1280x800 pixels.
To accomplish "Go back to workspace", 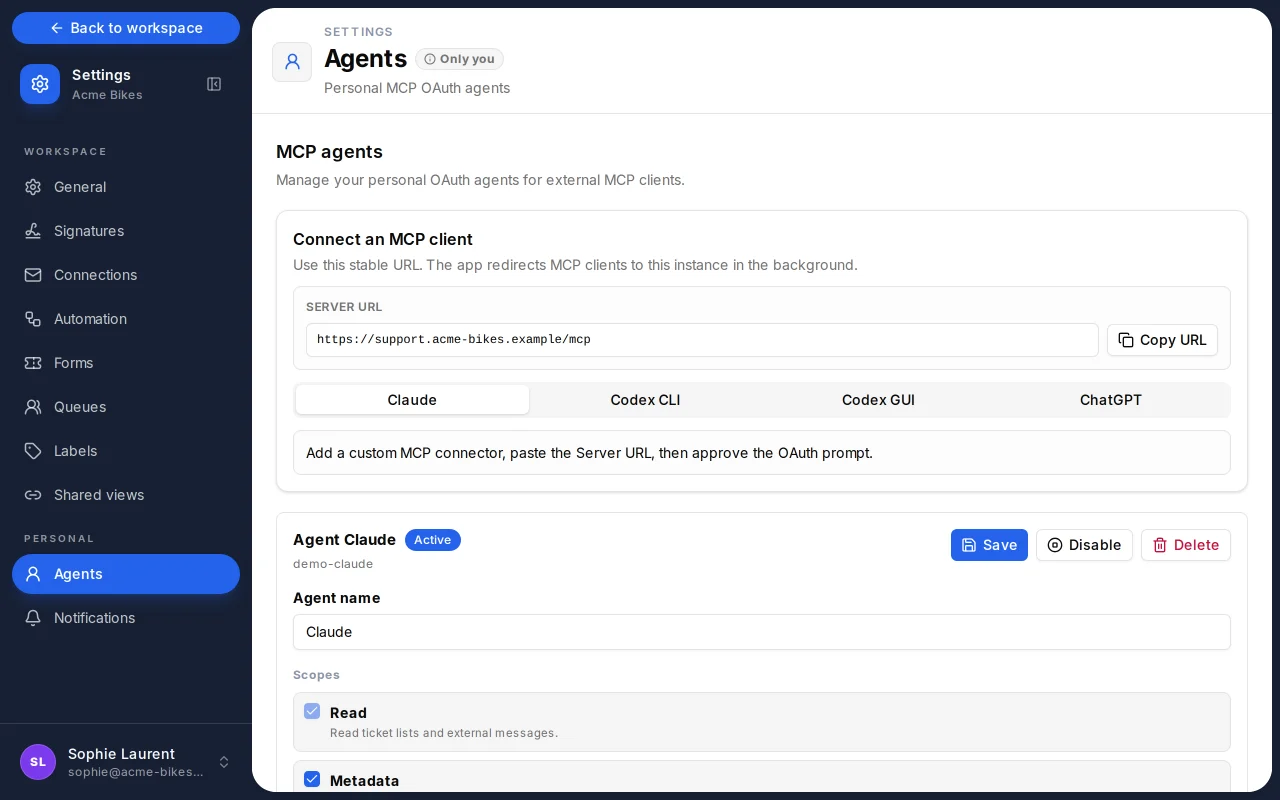I will (x=126, y=28).
